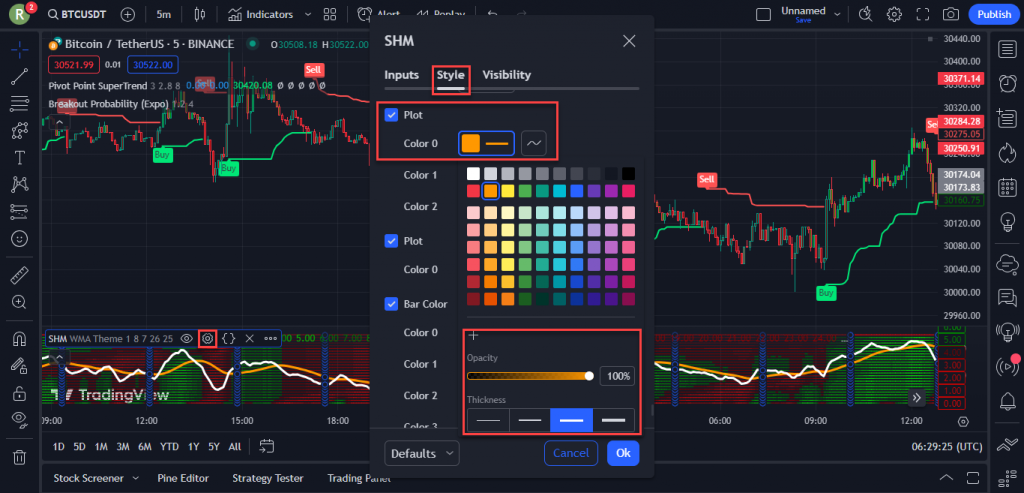
Task: Open the ideas lightbulb icon
Action: pos(1006,223)
